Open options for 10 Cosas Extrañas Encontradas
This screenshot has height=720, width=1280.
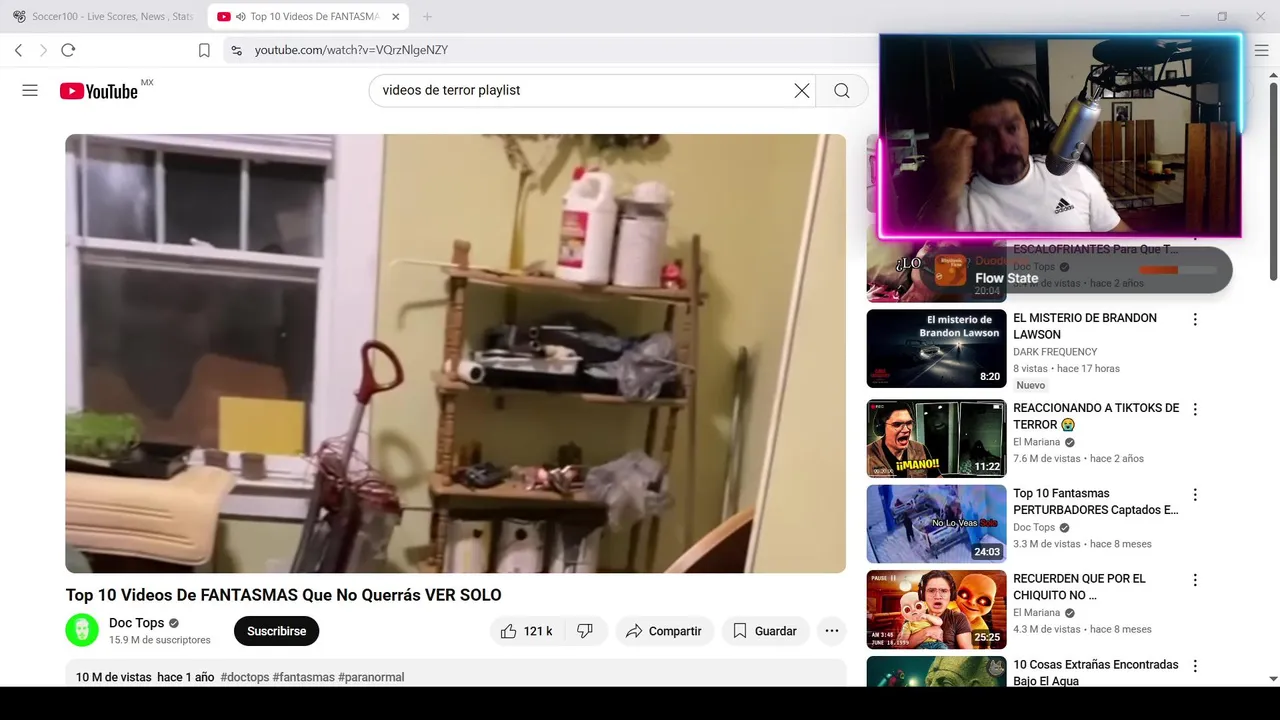pyautogui.click(x=1195, y=666)
